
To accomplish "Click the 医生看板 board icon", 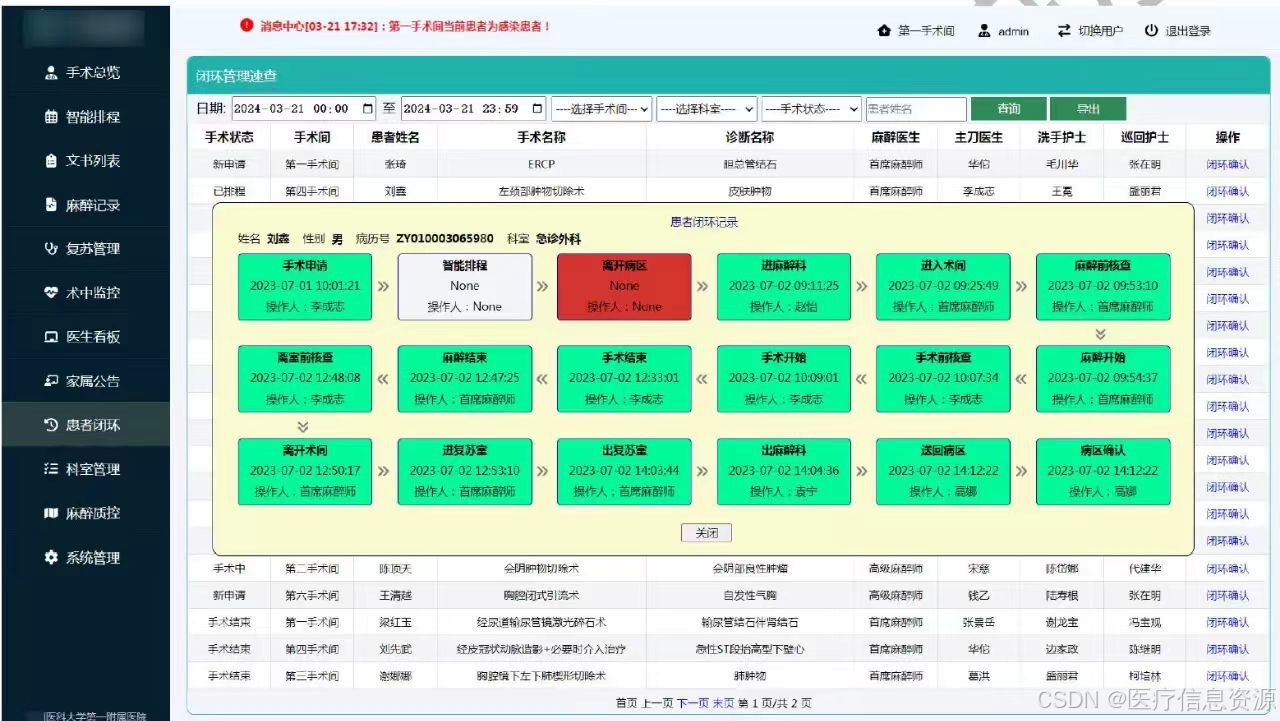I will pos(51,337).
